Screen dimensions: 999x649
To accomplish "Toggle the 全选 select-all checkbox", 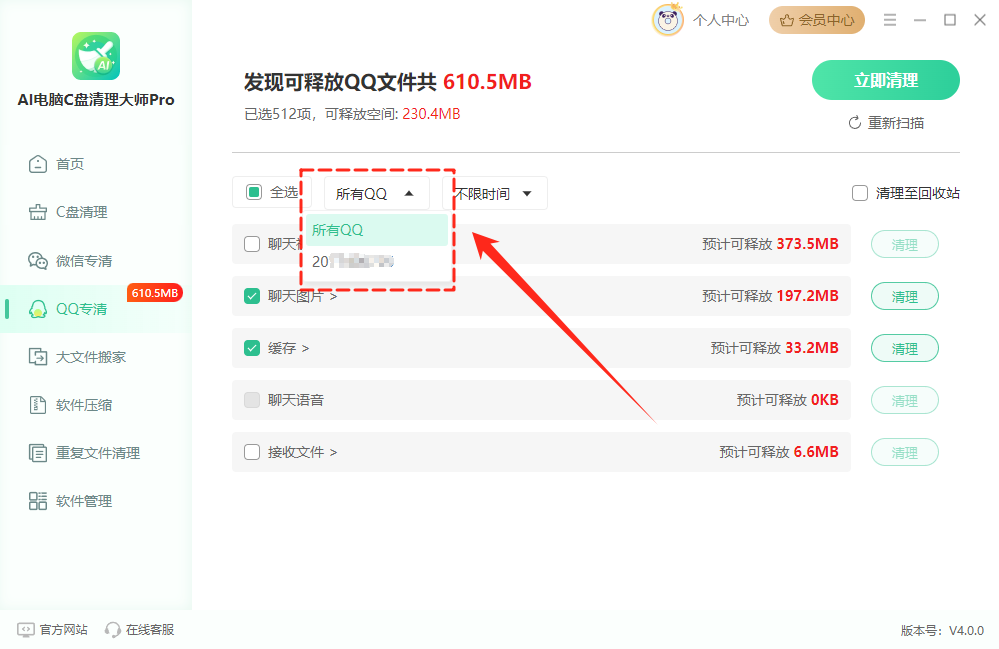I will [254, 192].
